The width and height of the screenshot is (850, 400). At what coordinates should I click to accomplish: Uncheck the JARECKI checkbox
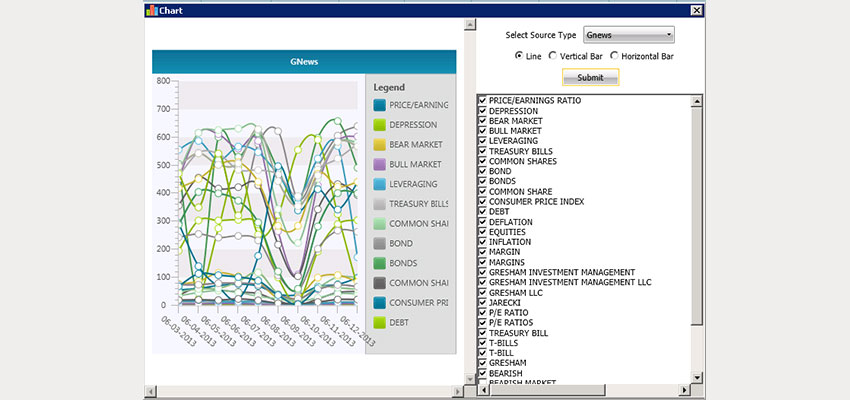[x=482, y=303]
